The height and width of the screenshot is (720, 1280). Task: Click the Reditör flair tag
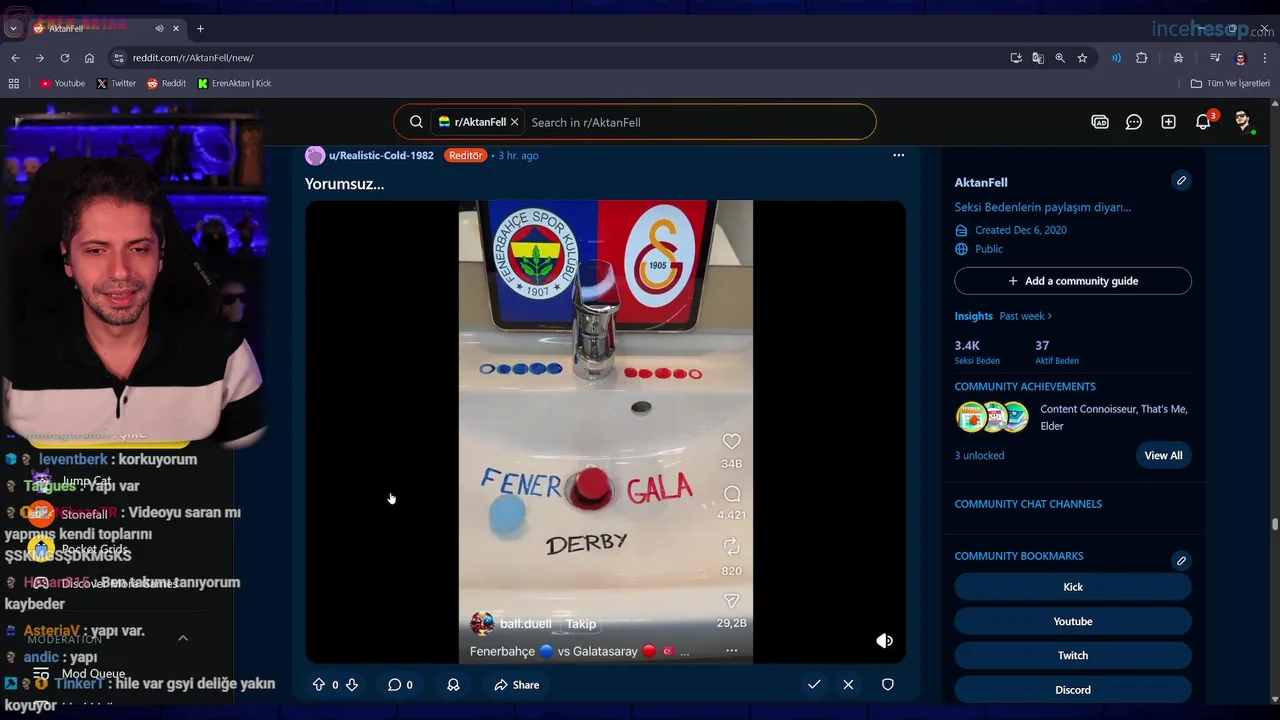[x=465, y=155]
